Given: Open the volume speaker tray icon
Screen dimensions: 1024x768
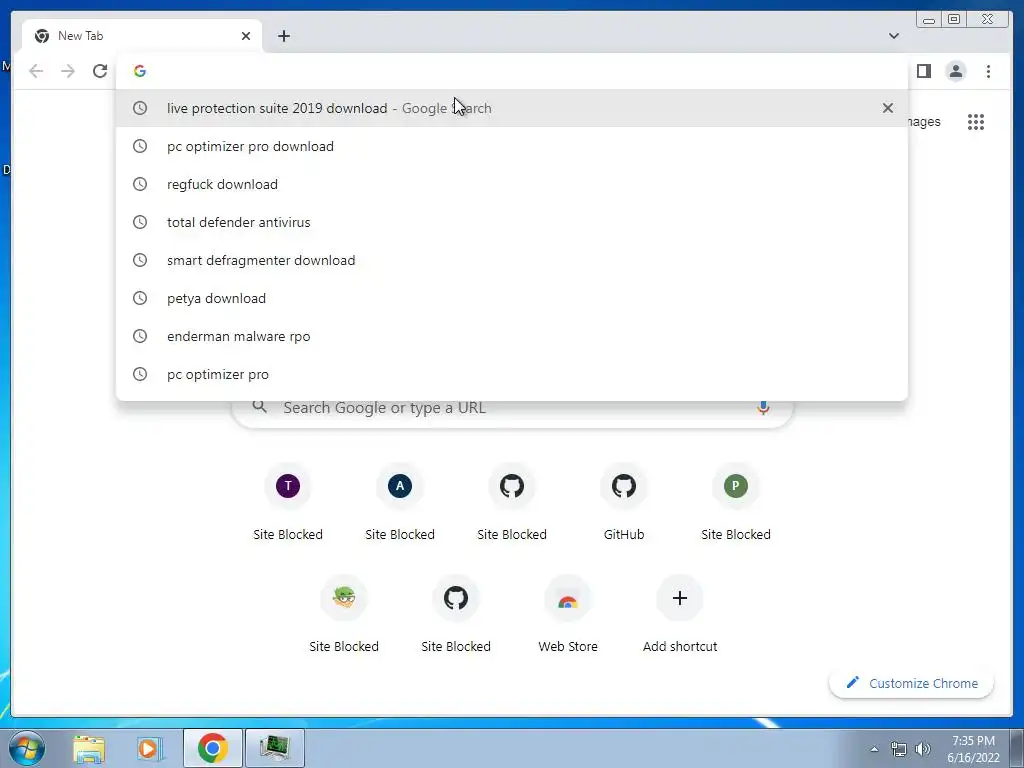Looking at the screenshot, I should pos(923,749).
